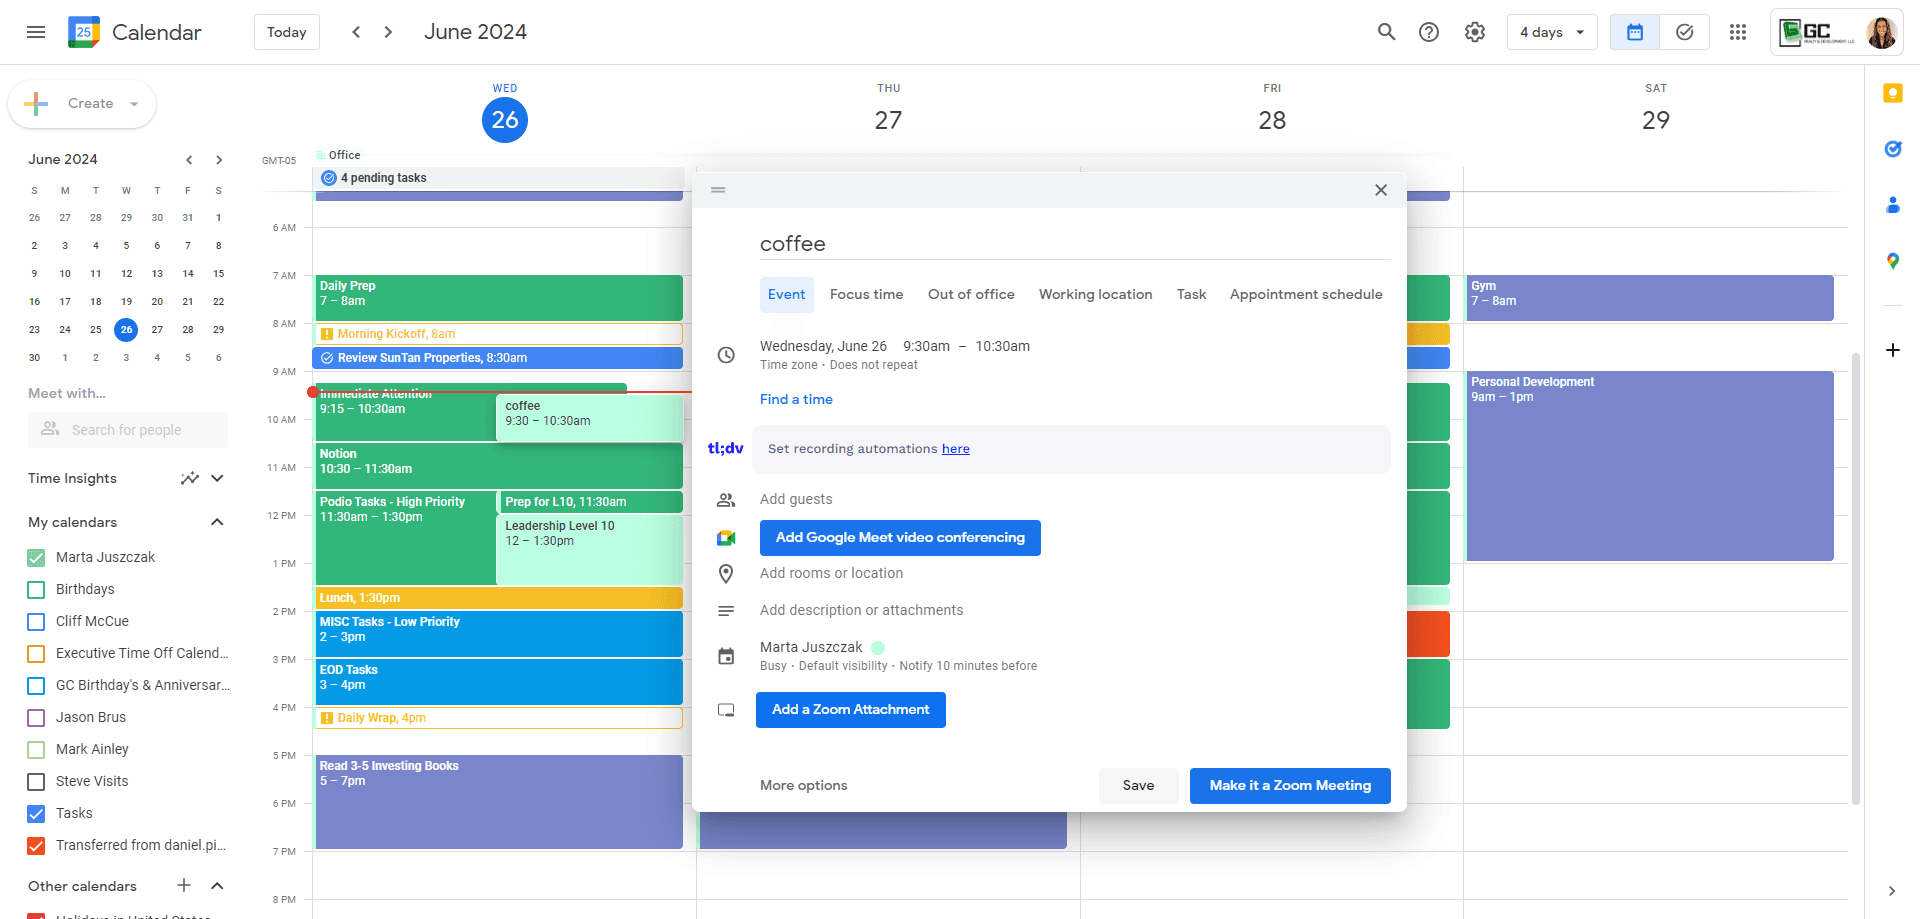Get add-ons plus icon in side panel
1920x919 pixels.
1892,350
